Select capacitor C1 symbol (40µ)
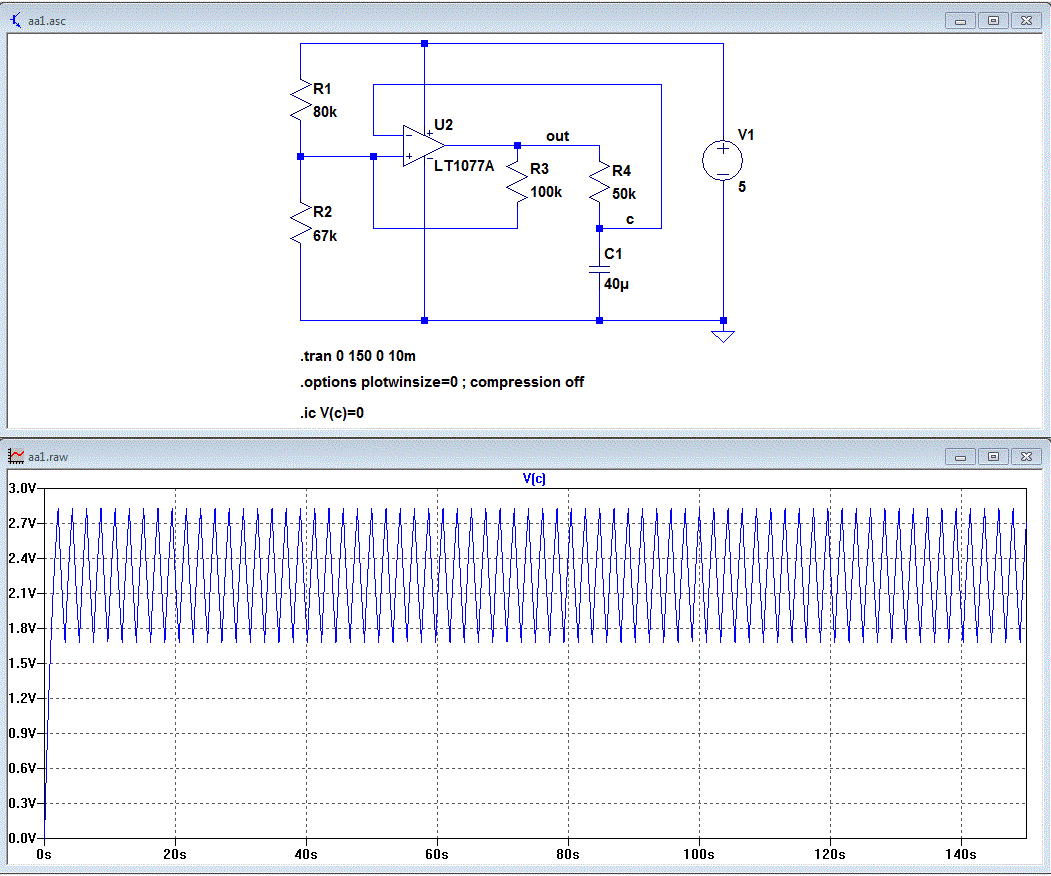This screenshot has width=1051, height=876. coord(599,269)
